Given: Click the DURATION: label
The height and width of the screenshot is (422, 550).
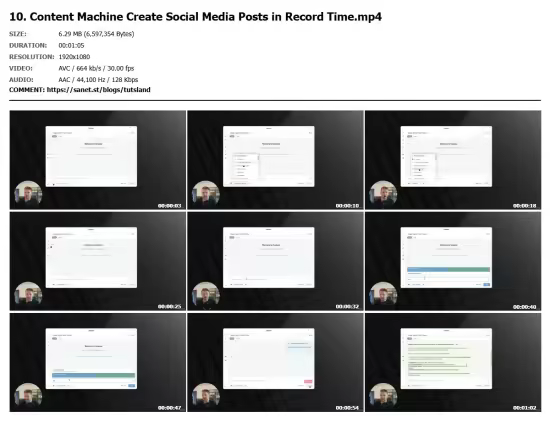Looking at the screenshot, I should tap(28, 45).
